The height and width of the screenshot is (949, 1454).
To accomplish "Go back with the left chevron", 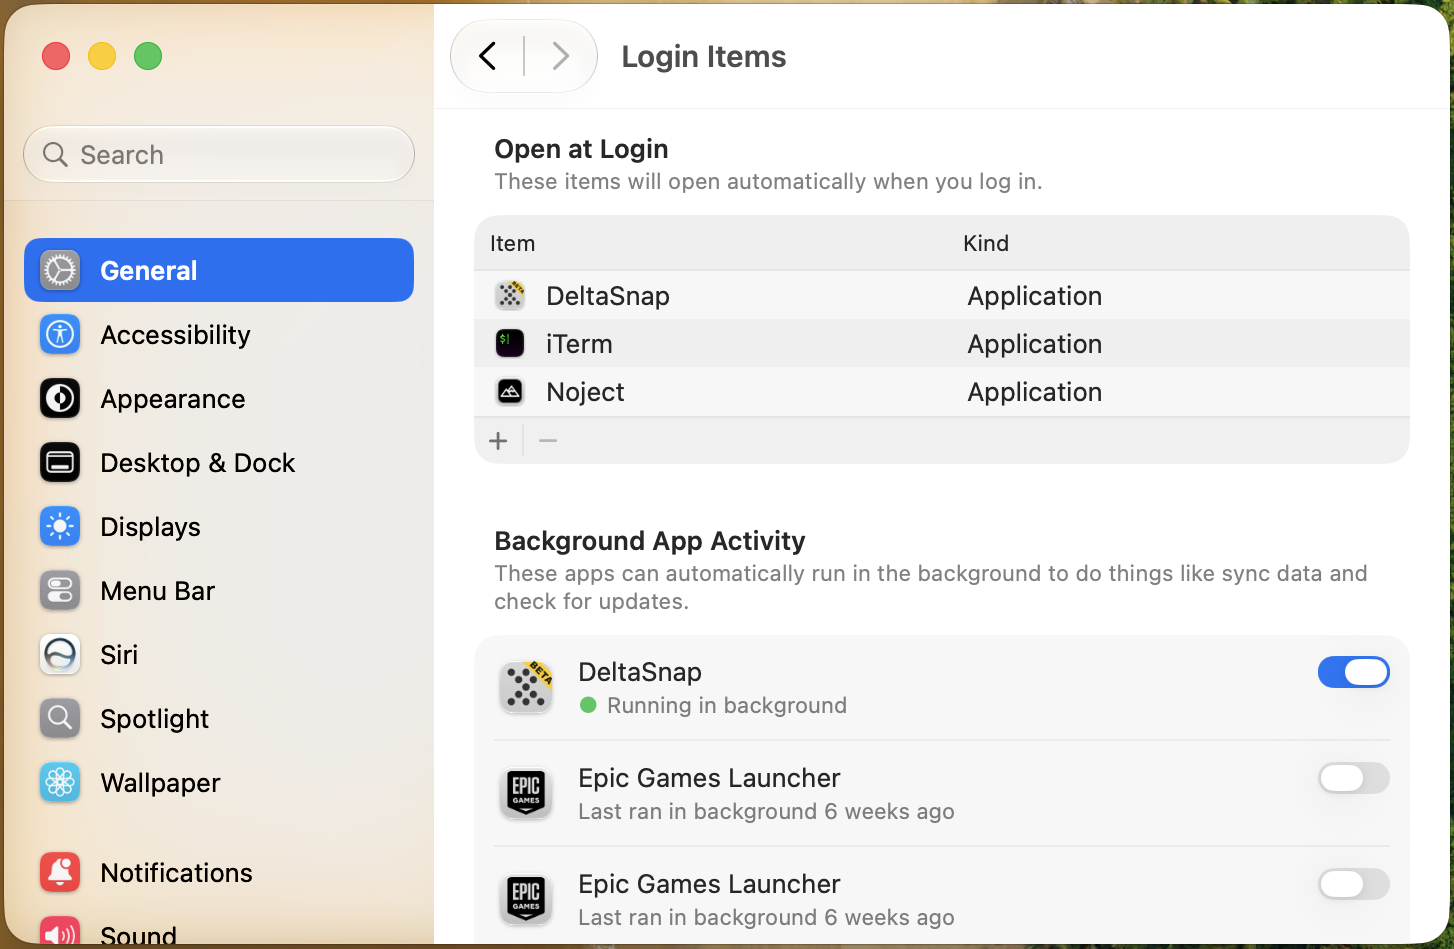I will coord(488,56).
